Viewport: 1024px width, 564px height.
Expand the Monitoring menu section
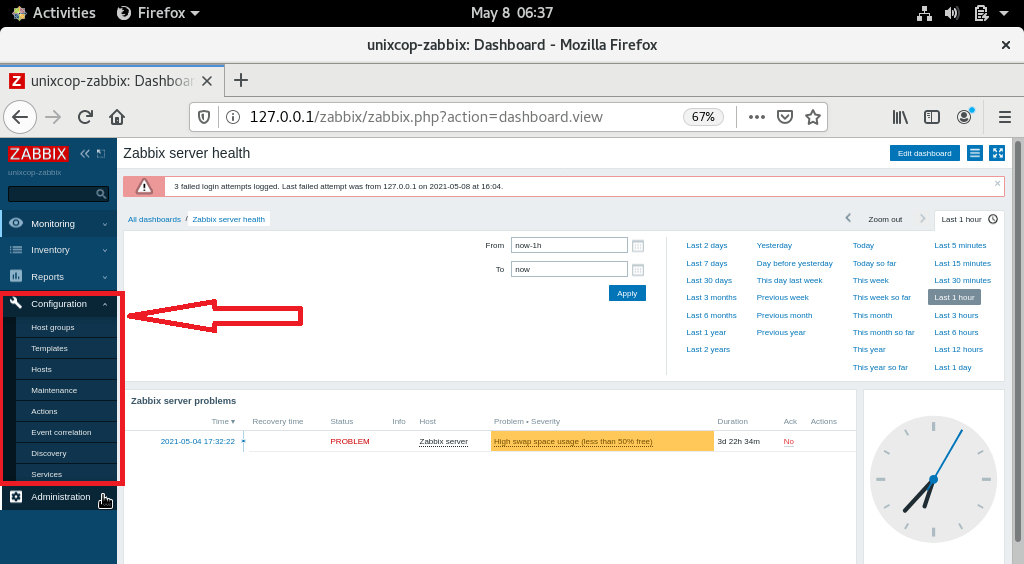105,225
